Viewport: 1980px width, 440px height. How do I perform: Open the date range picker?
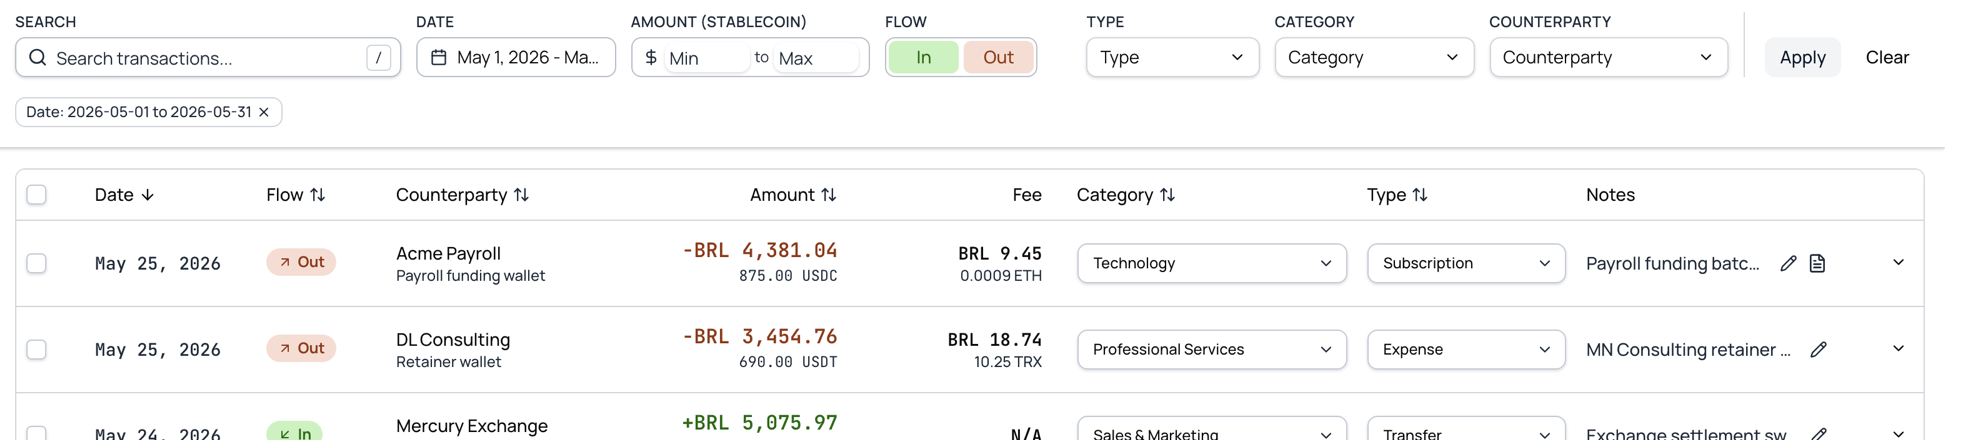point(516,57)
